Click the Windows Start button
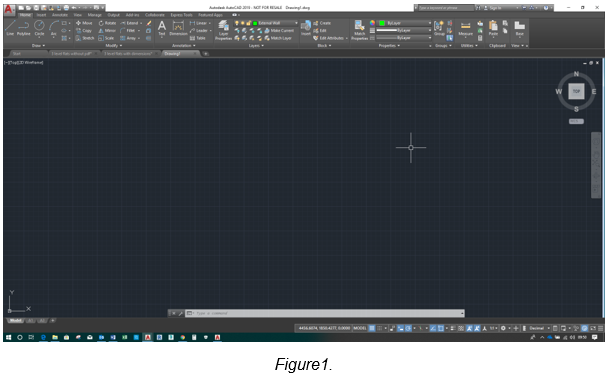Screen dimensions: 608x376 click(8, 337)
